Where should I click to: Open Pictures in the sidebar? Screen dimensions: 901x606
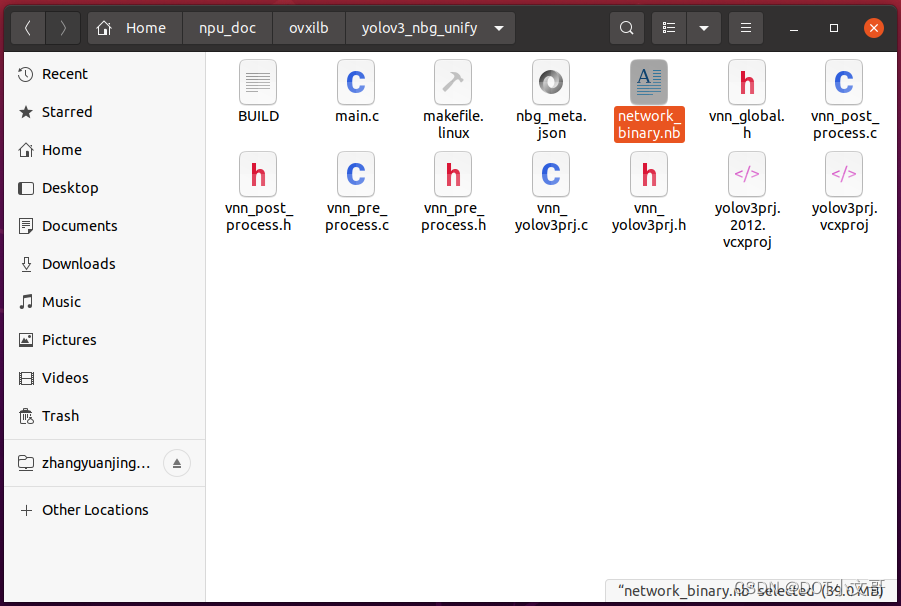tap(105, 339)
